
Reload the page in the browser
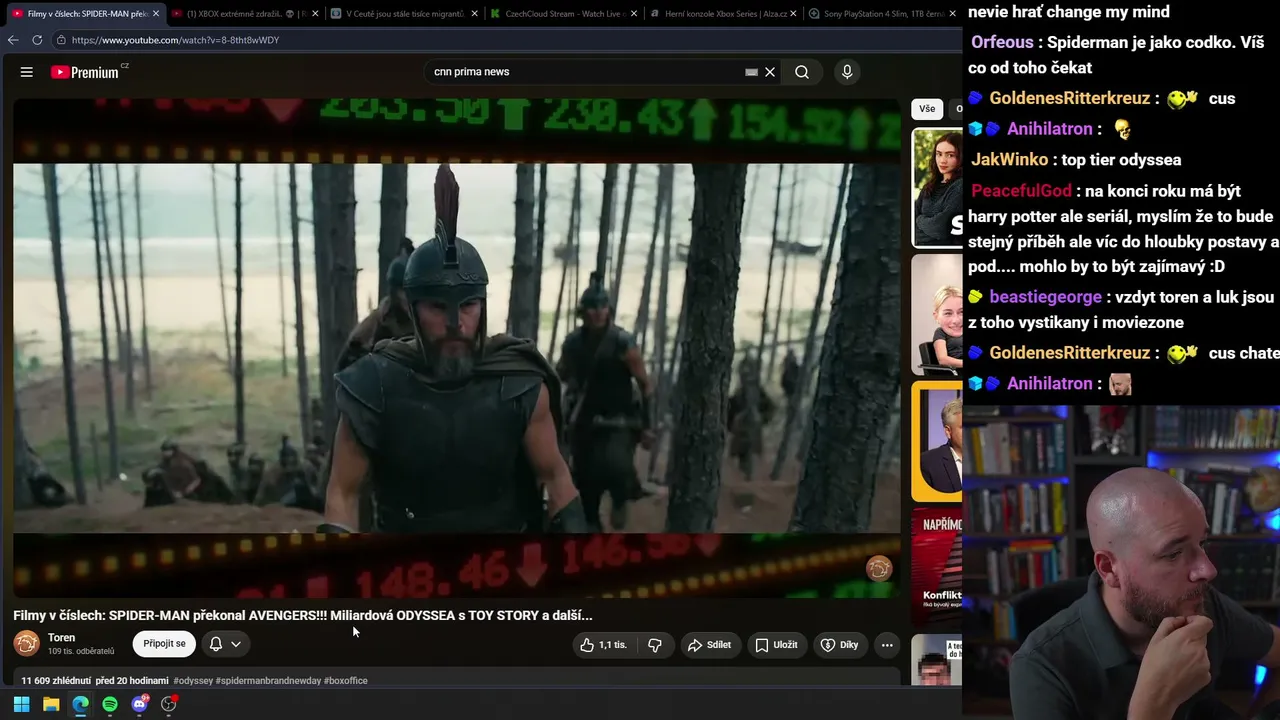pos(37,40)
